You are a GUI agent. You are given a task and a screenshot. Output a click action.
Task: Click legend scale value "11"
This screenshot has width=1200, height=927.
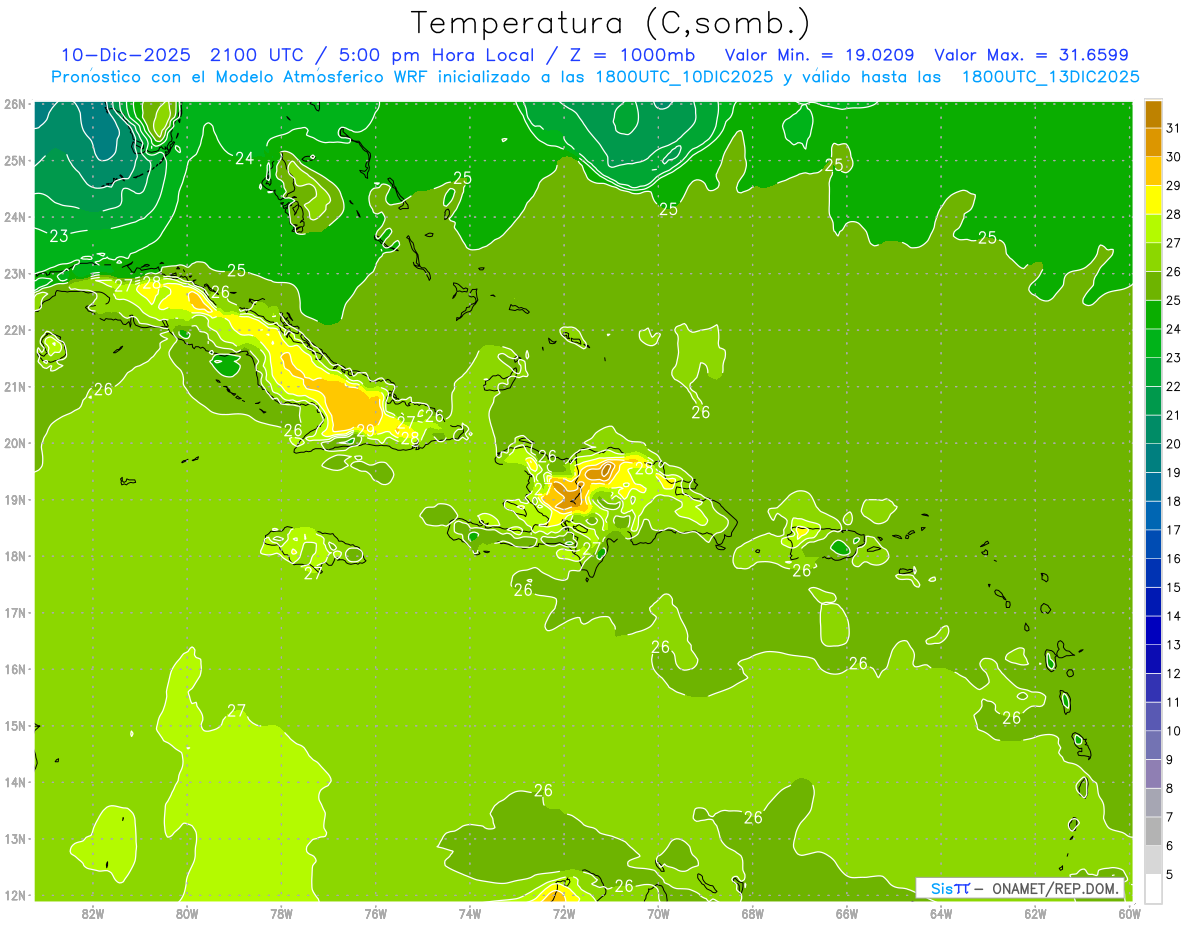pos(1173,702)
